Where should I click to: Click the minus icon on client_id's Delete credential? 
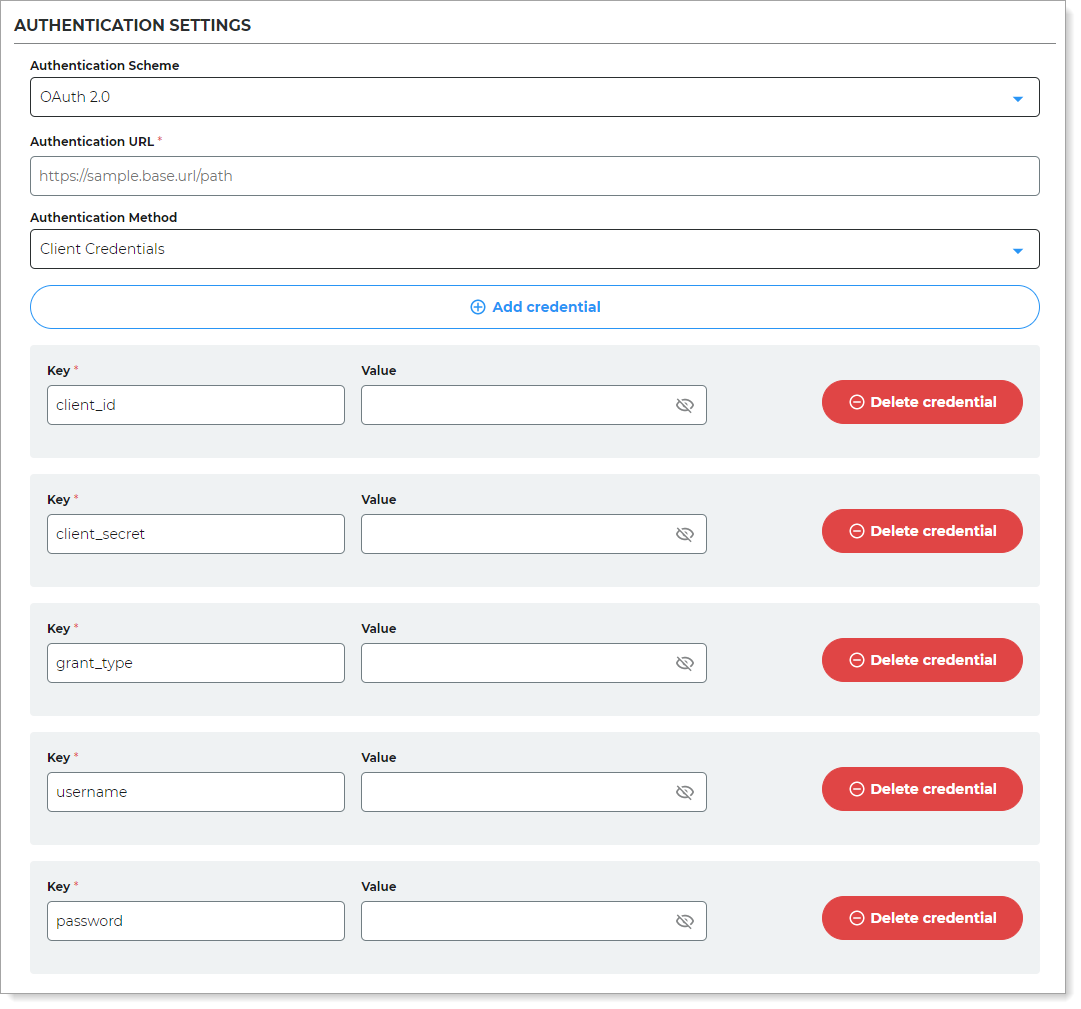click(x=857, y=402)
